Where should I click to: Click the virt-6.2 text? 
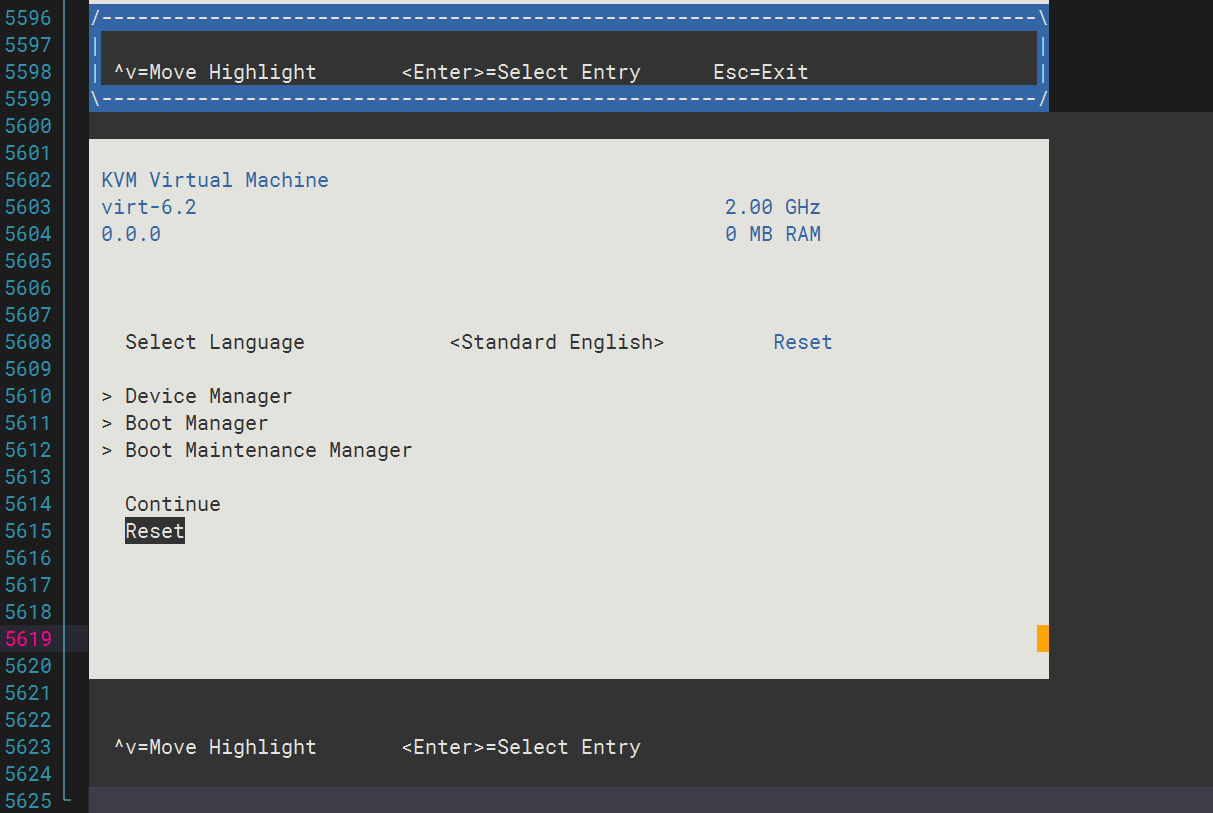149,207
